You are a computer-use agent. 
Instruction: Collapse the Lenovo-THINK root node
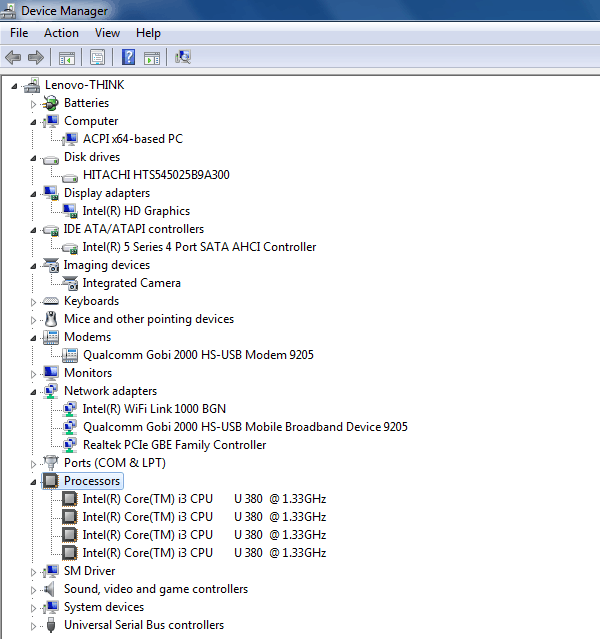point(14,86)
